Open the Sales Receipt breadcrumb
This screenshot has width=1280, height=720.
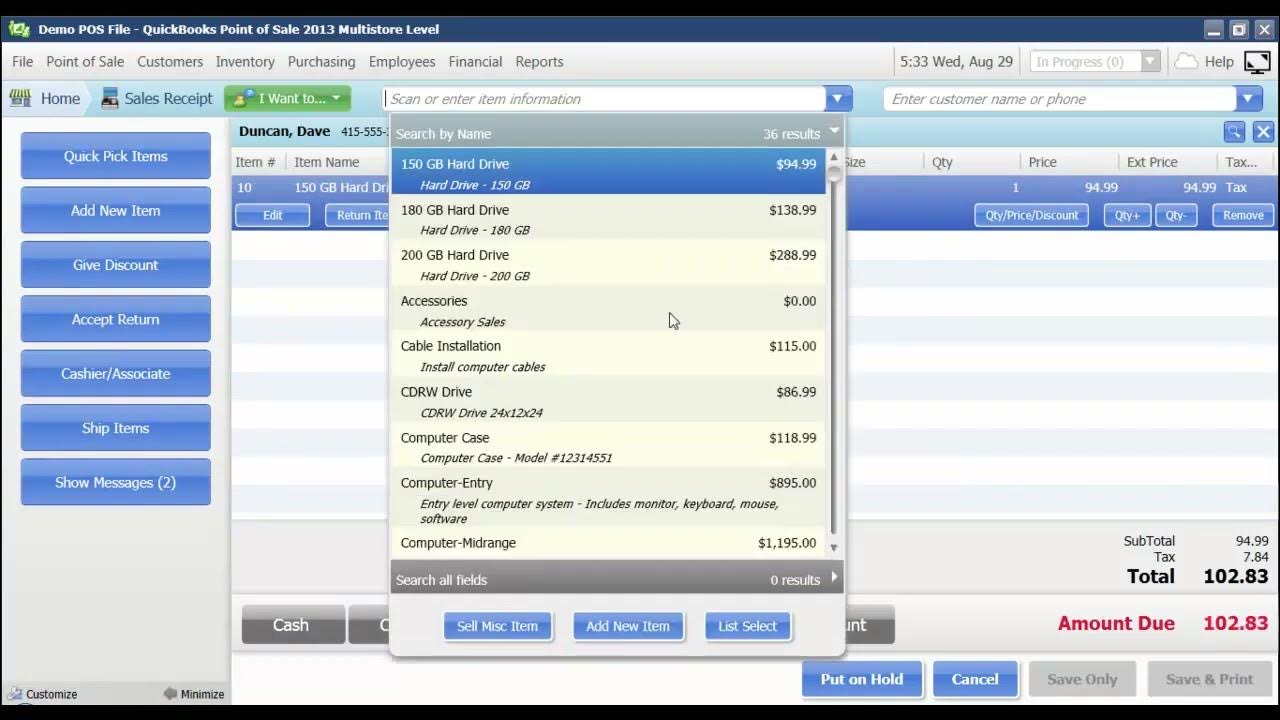157,98
